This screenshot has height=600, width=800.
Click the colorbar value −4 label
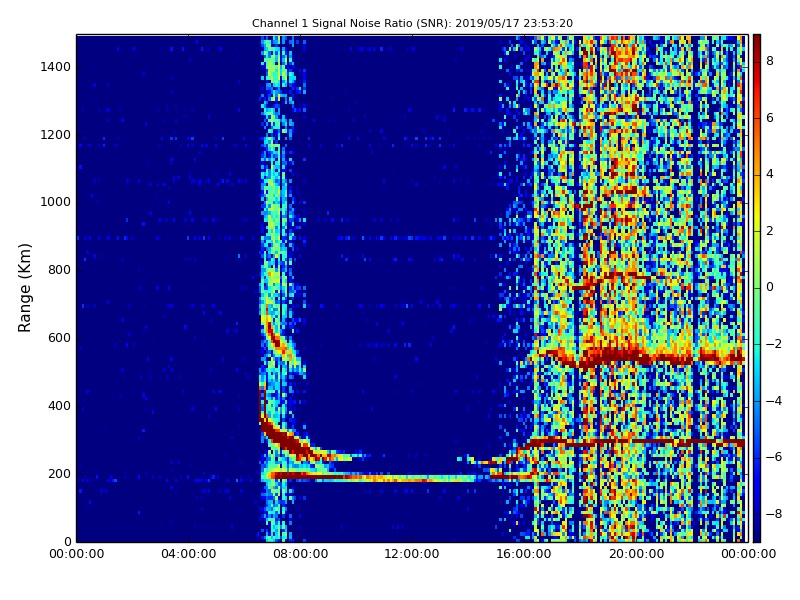click(774, 401)
